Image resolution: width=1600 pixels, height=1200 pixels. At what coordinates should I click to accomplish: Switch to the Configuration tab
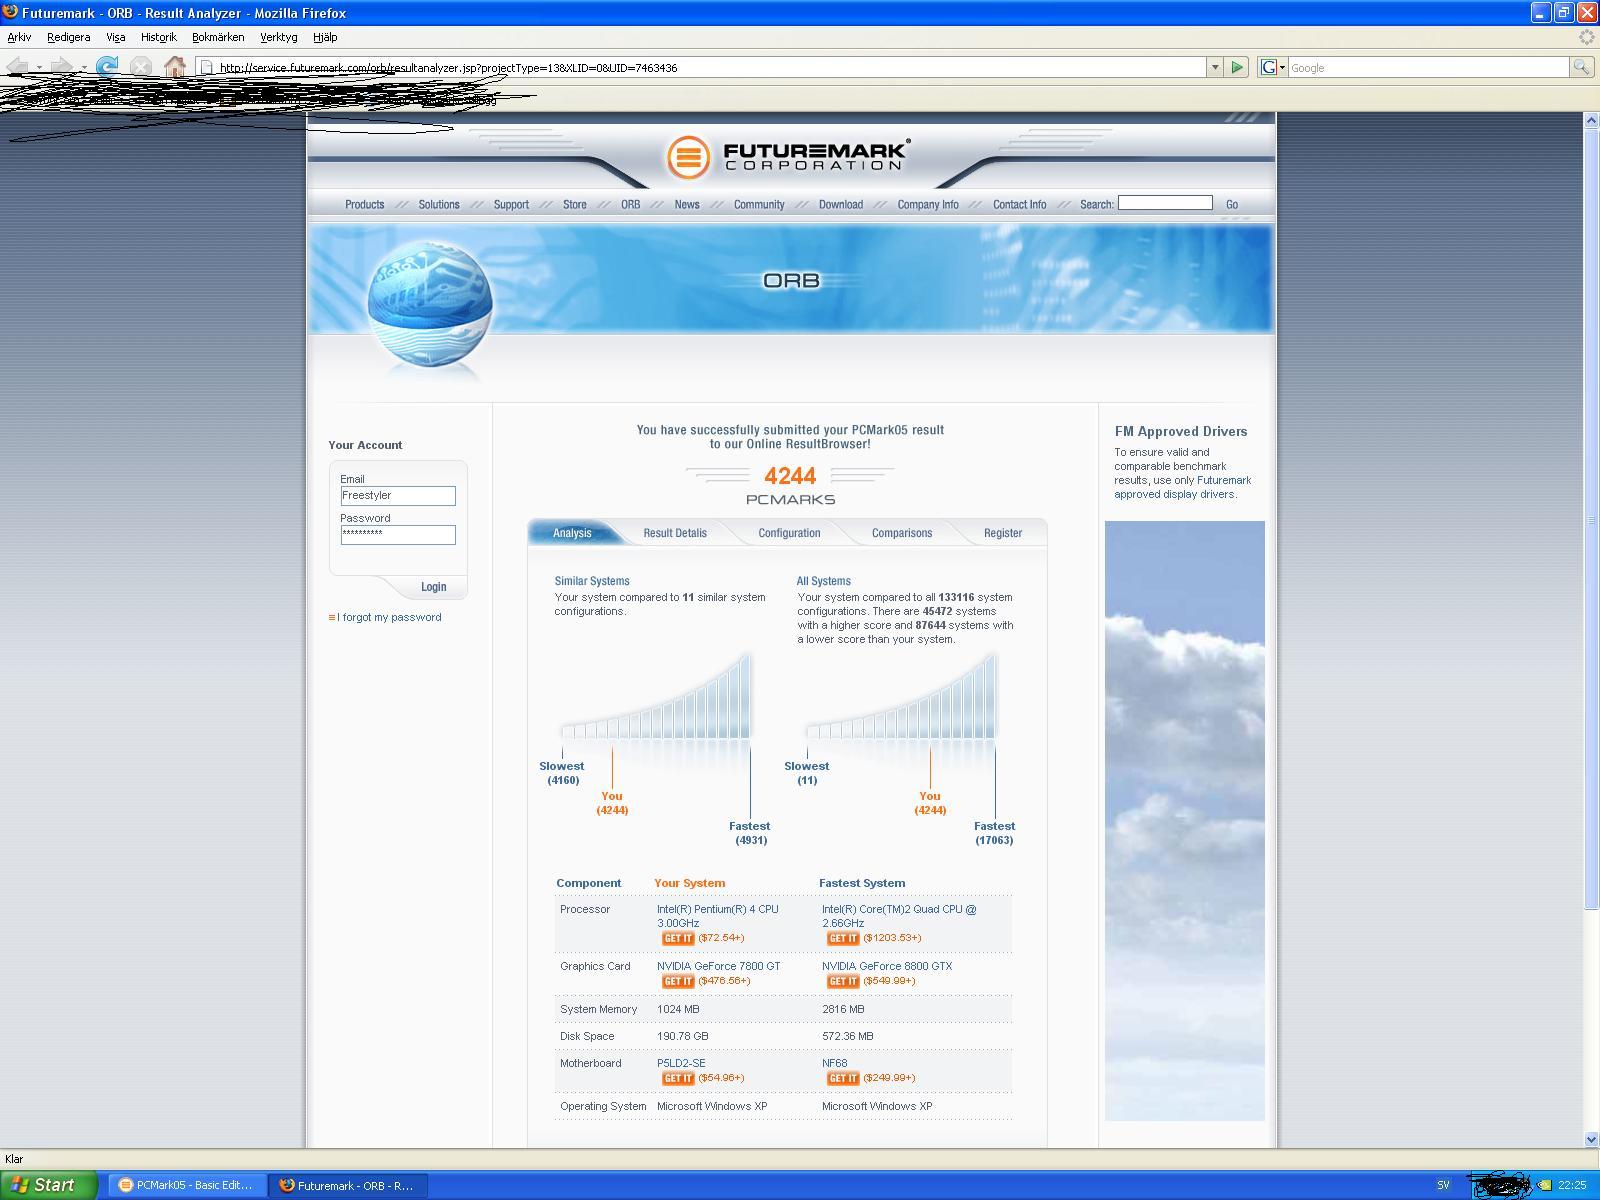pyautogui.click(x=789, y=533)
